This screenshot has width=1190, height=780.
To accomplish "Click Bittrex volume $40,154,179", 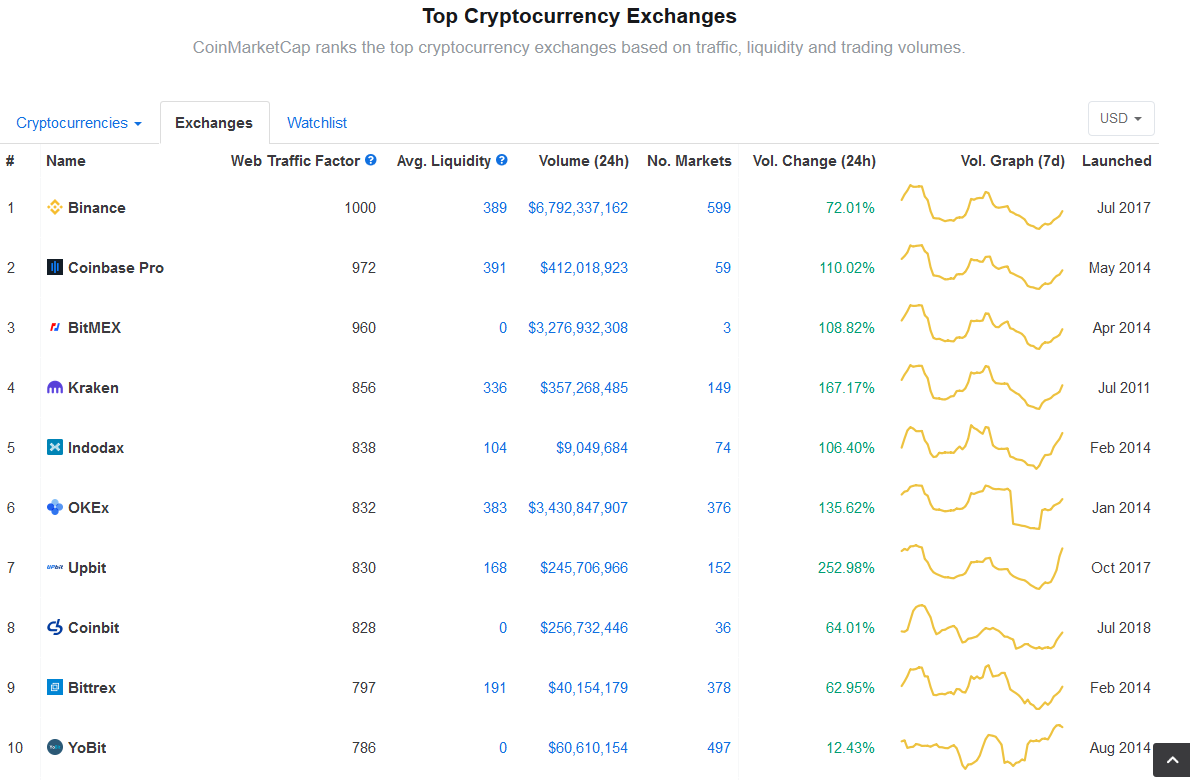I will 588,687.
